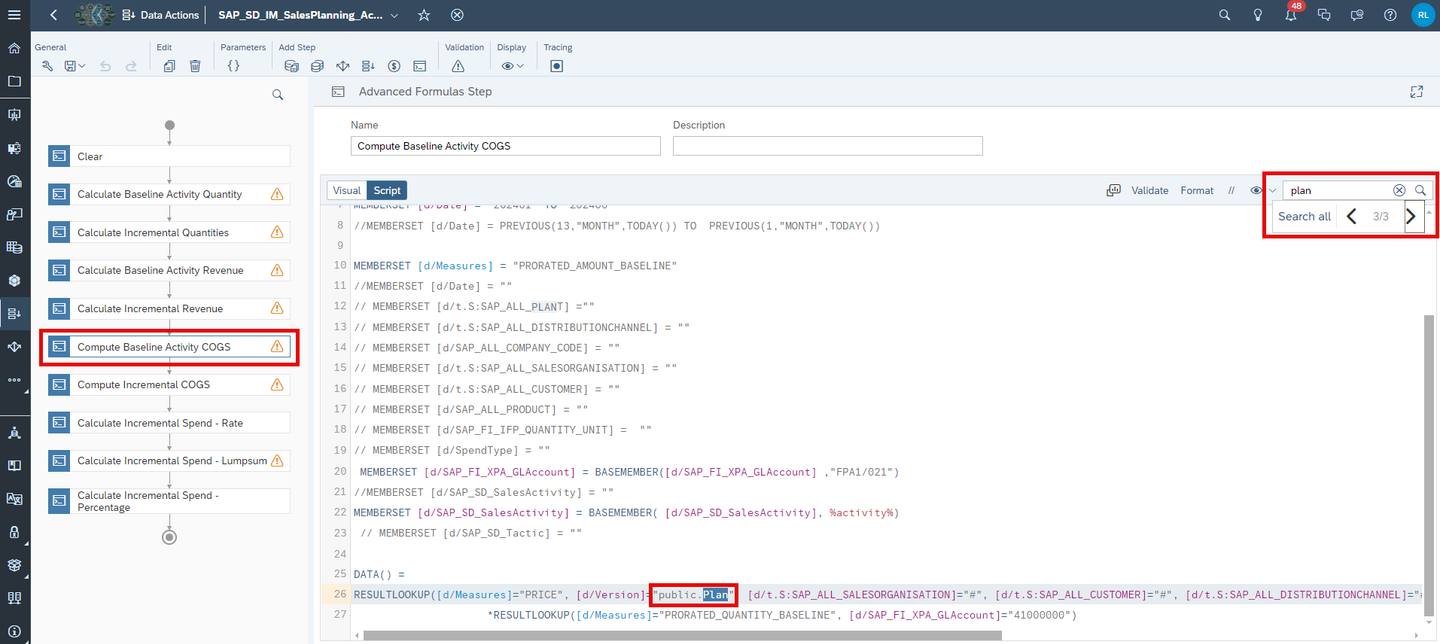Switch to the Script tab
The width and height of the screenshot is (1440, 644).
(387, 190)
